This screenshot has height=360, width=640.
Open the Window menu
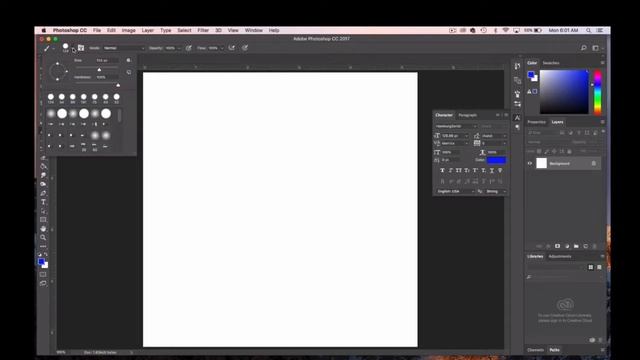[253, 30]
